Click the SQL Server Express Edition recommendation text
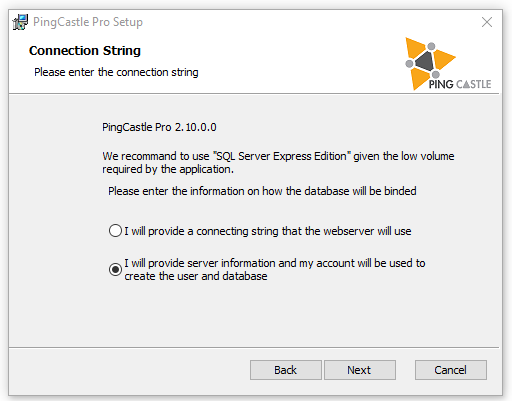 278,162
